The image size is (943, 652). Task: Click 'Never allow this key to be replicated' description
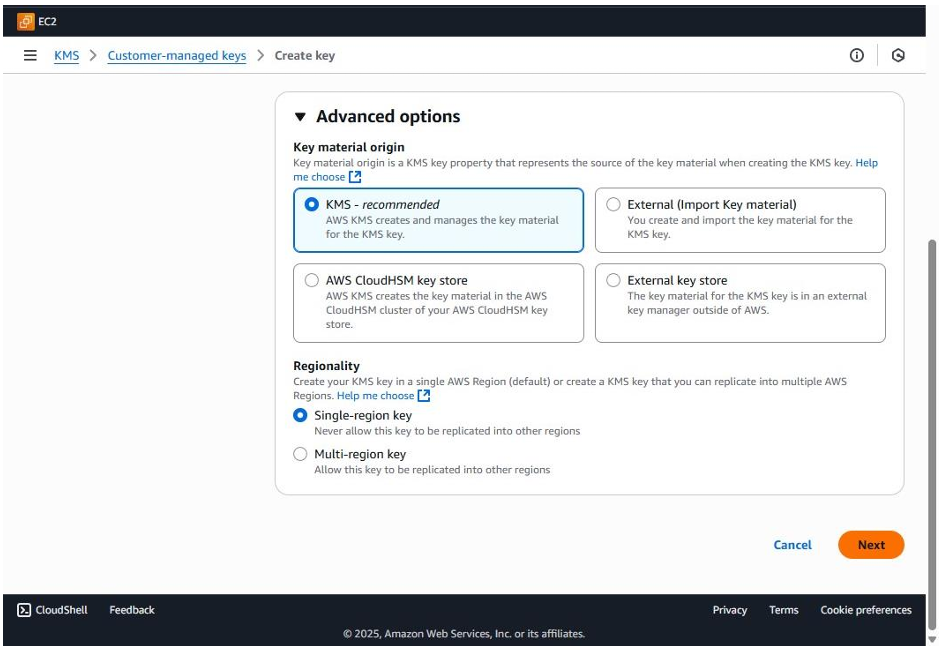[447, 431]
